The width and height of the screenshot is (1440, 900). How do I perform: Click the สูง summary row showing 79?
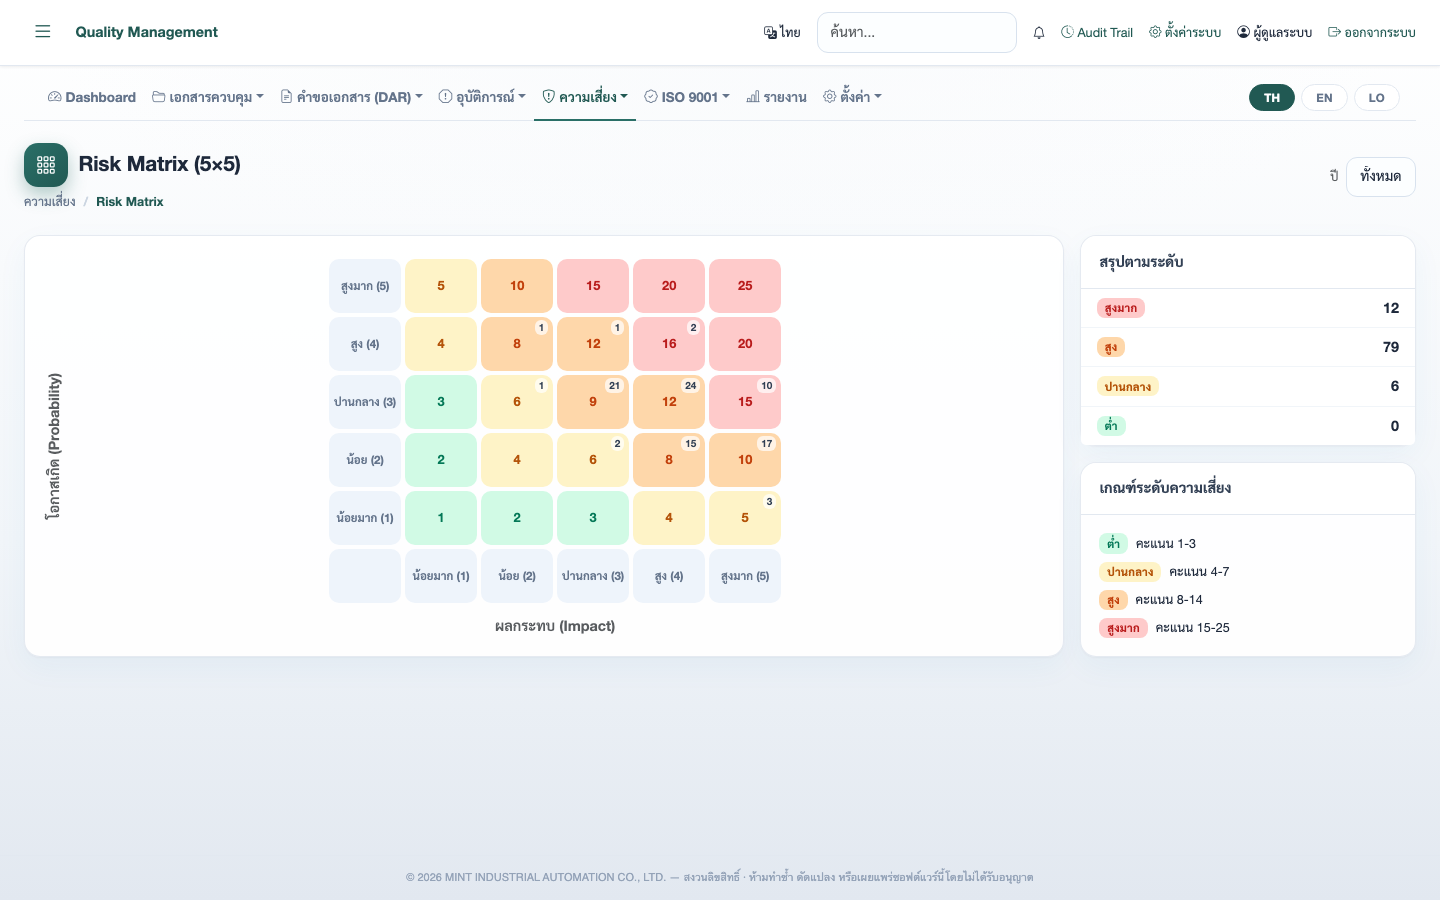click(1248, 347)
